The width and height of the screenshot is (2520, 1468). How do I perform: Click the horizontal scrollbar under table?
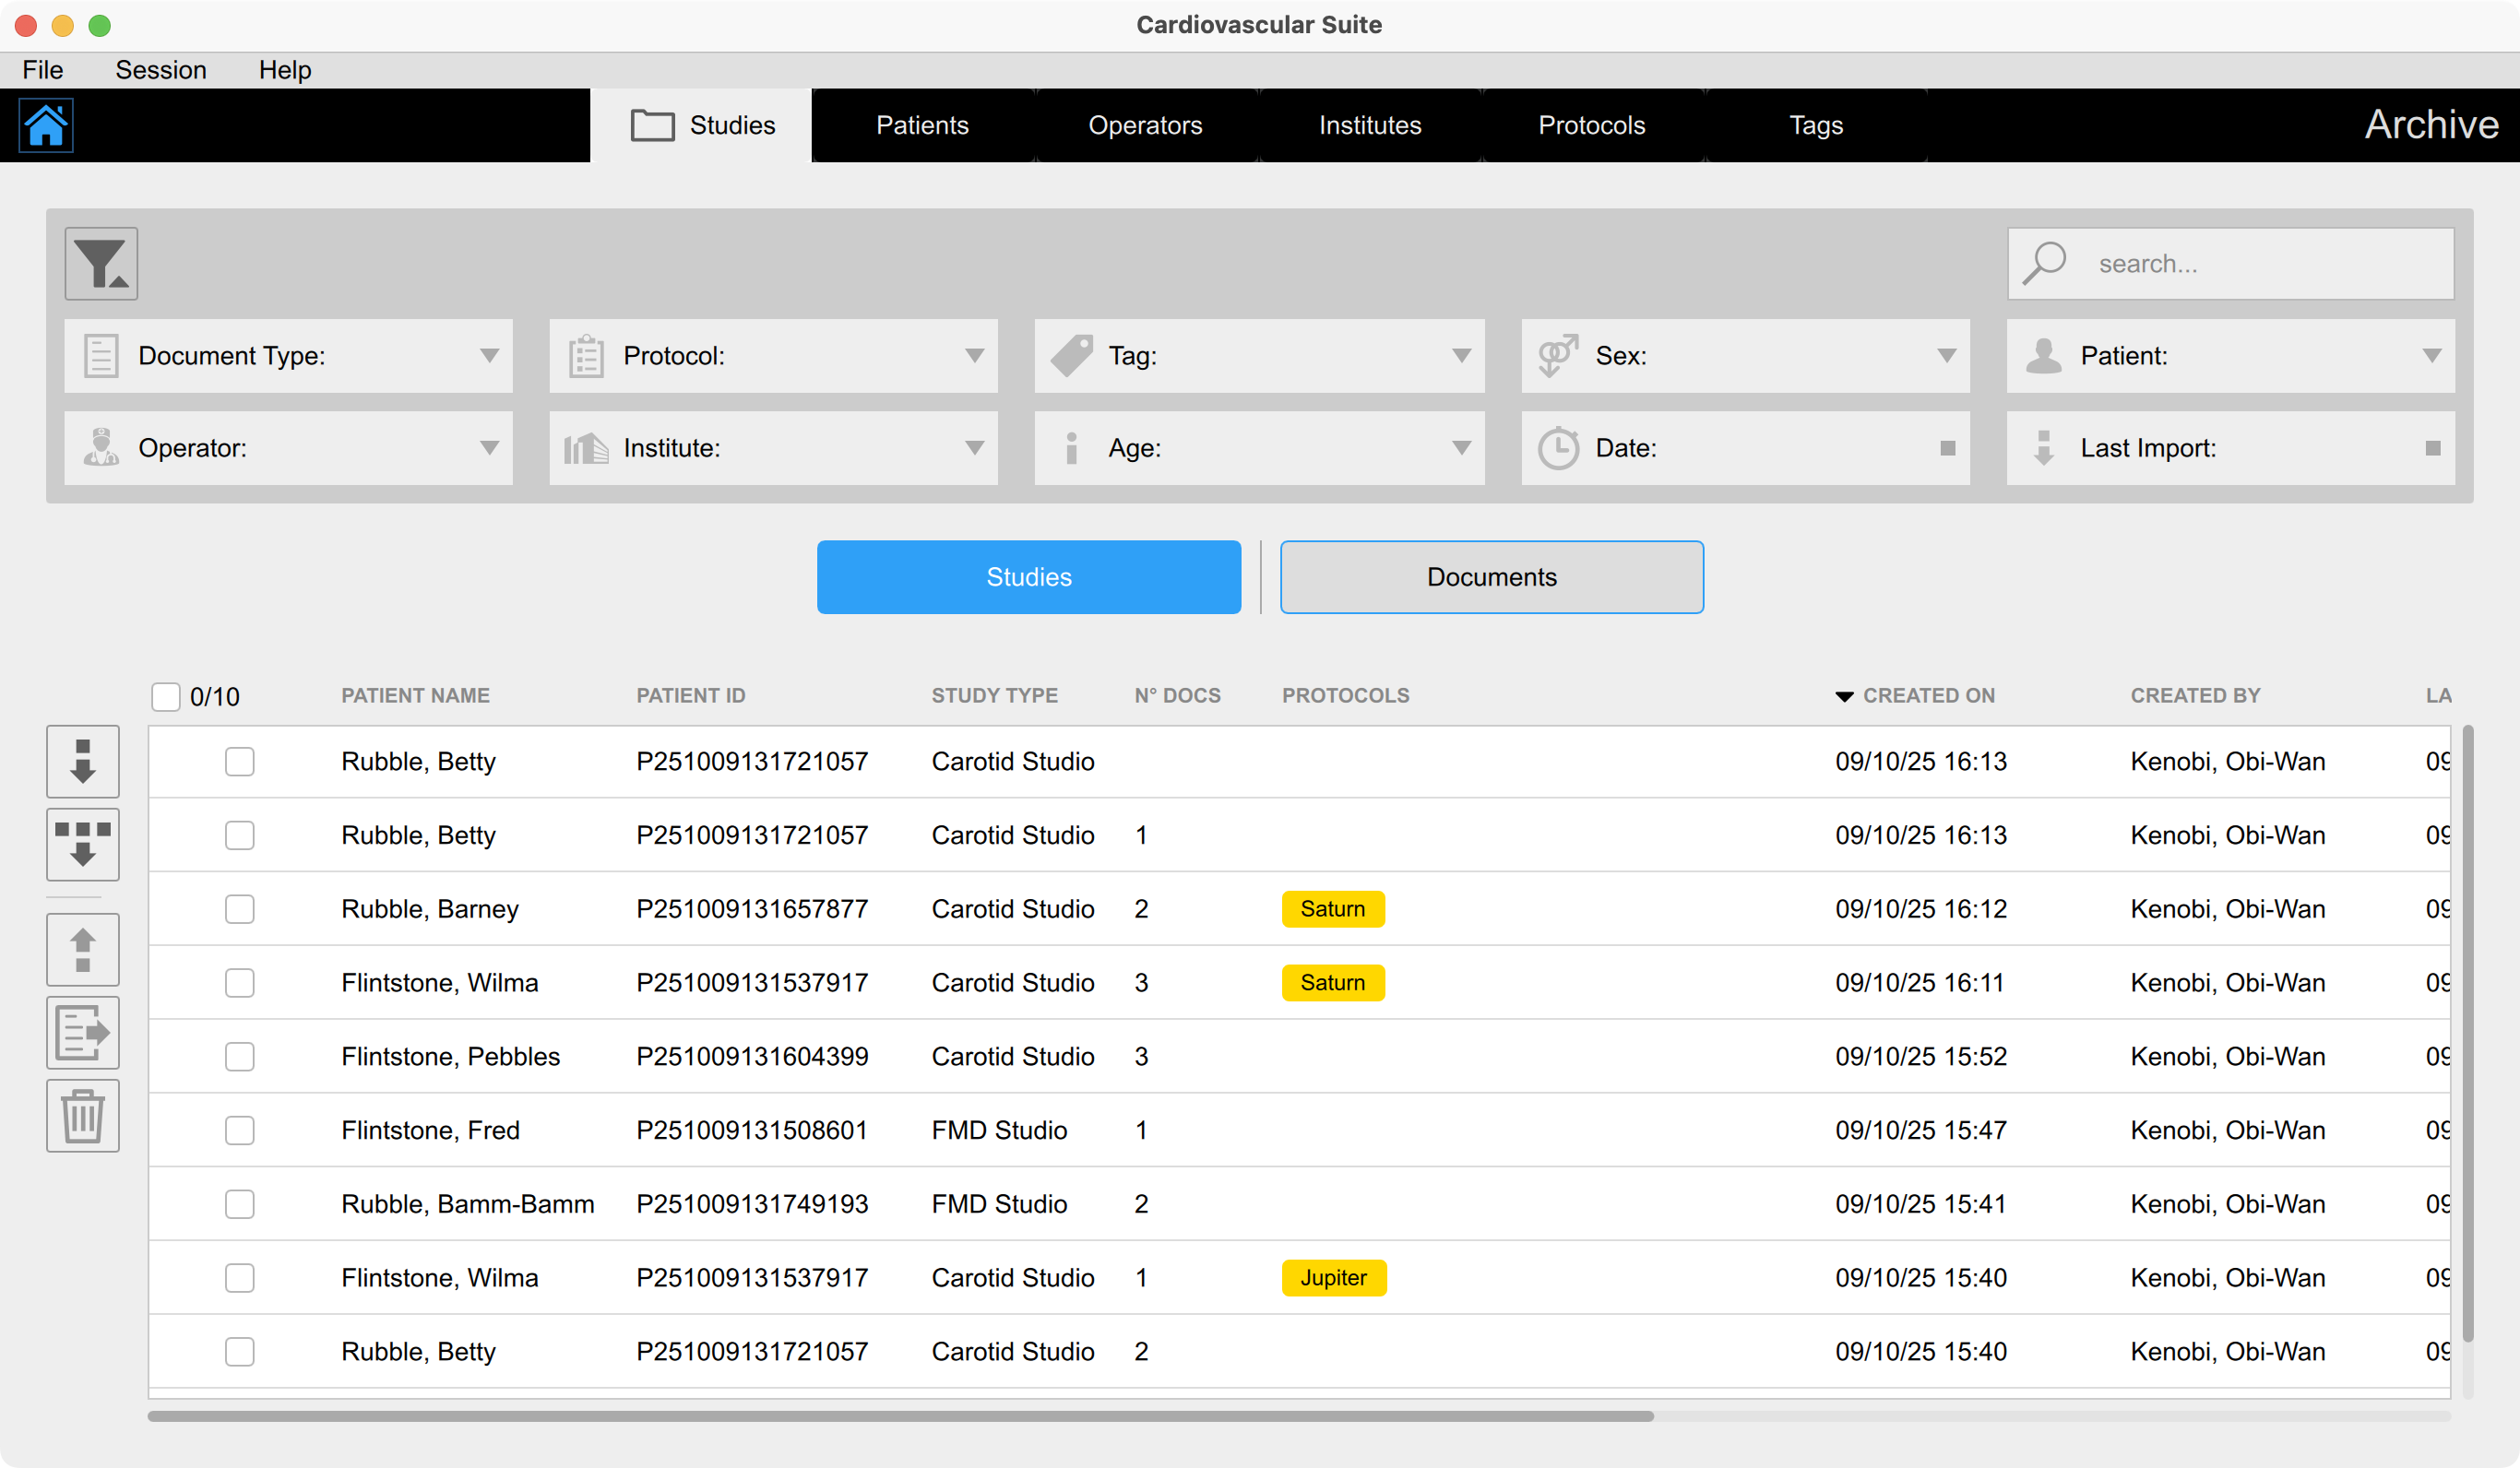[x=900, y=1417]
